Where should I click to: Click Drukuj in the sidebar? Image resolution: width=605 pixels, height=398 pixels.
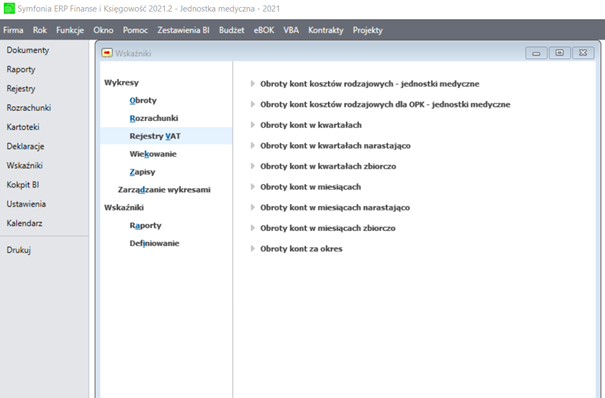19,250
